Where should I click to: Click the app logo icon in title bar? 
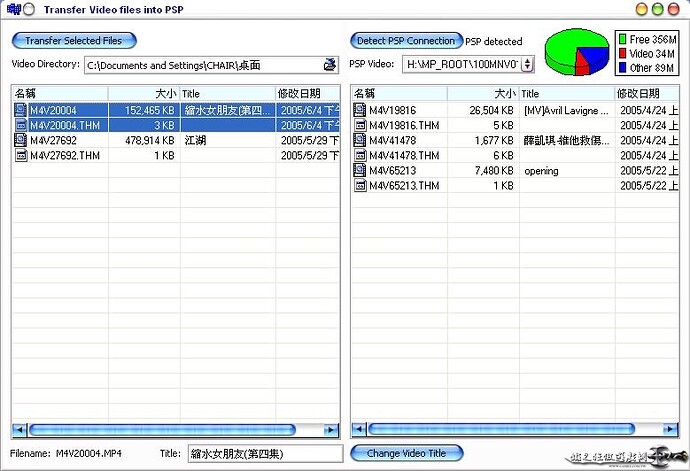pyautogui.click(x=14, y=9)
